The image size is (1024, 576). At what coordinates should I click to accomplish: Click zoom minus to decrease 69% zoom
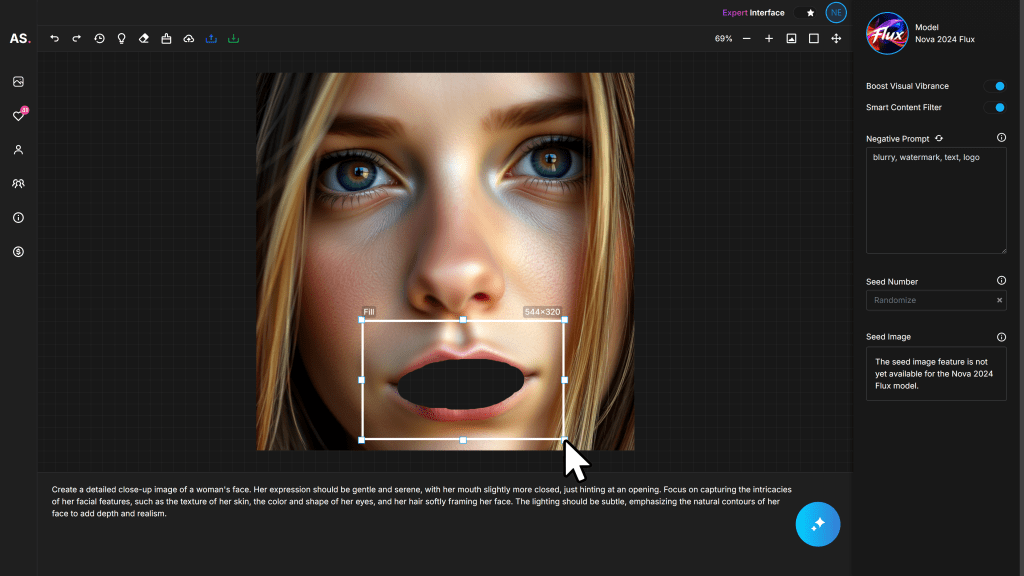tap(746, 39)
